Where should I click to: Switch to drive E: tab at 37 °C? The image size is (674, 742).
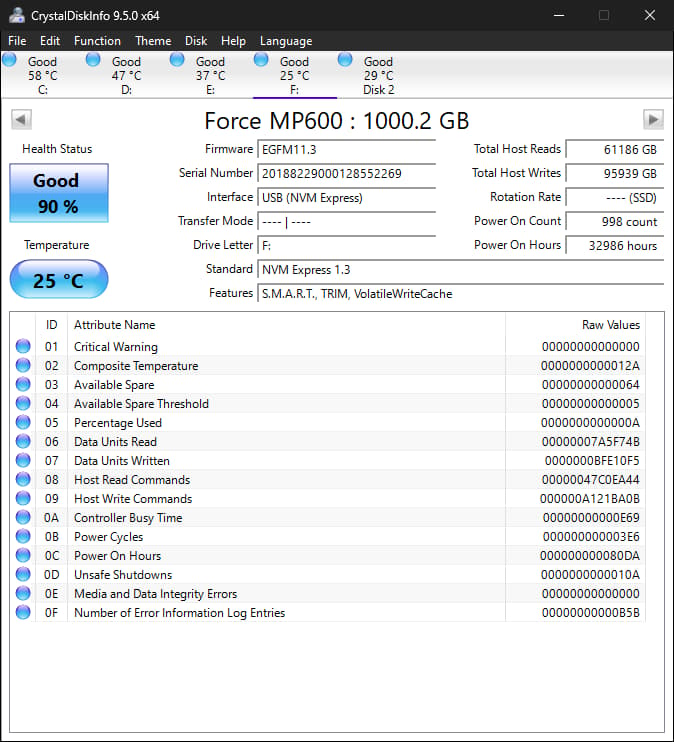click(x=210, y=75)
